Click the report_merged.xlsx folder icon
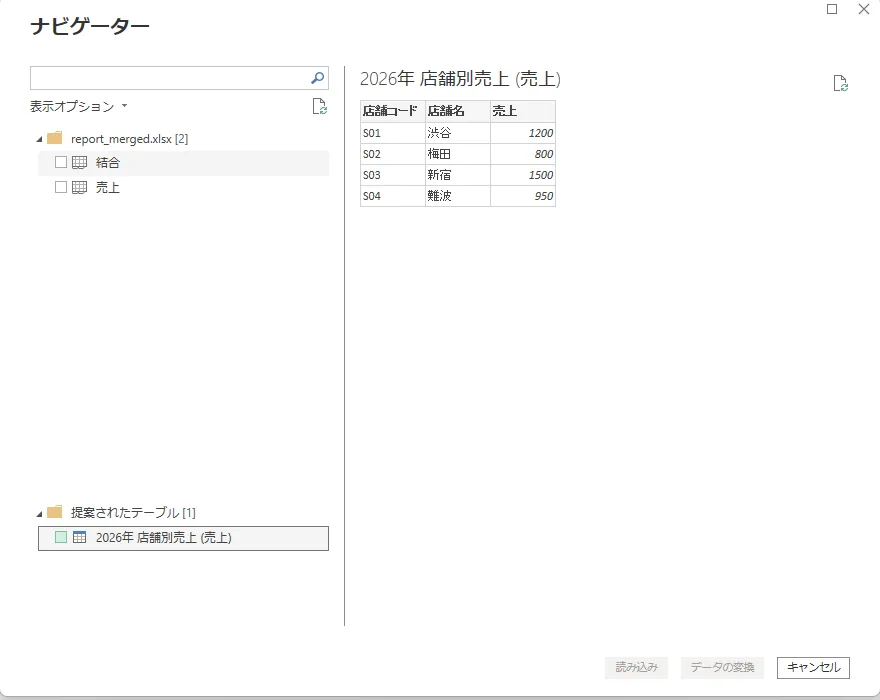The width and height of the screenshot is (880, 700). coord(54,138)
